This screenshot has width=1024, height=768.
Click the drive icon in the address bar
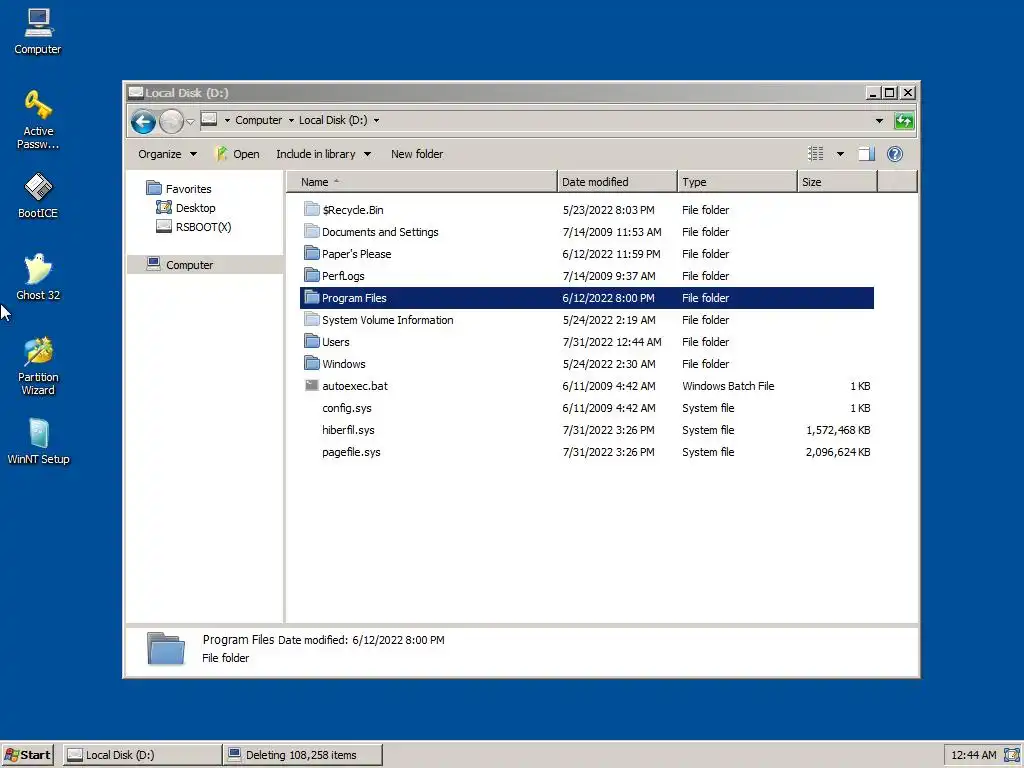[209, 120]
